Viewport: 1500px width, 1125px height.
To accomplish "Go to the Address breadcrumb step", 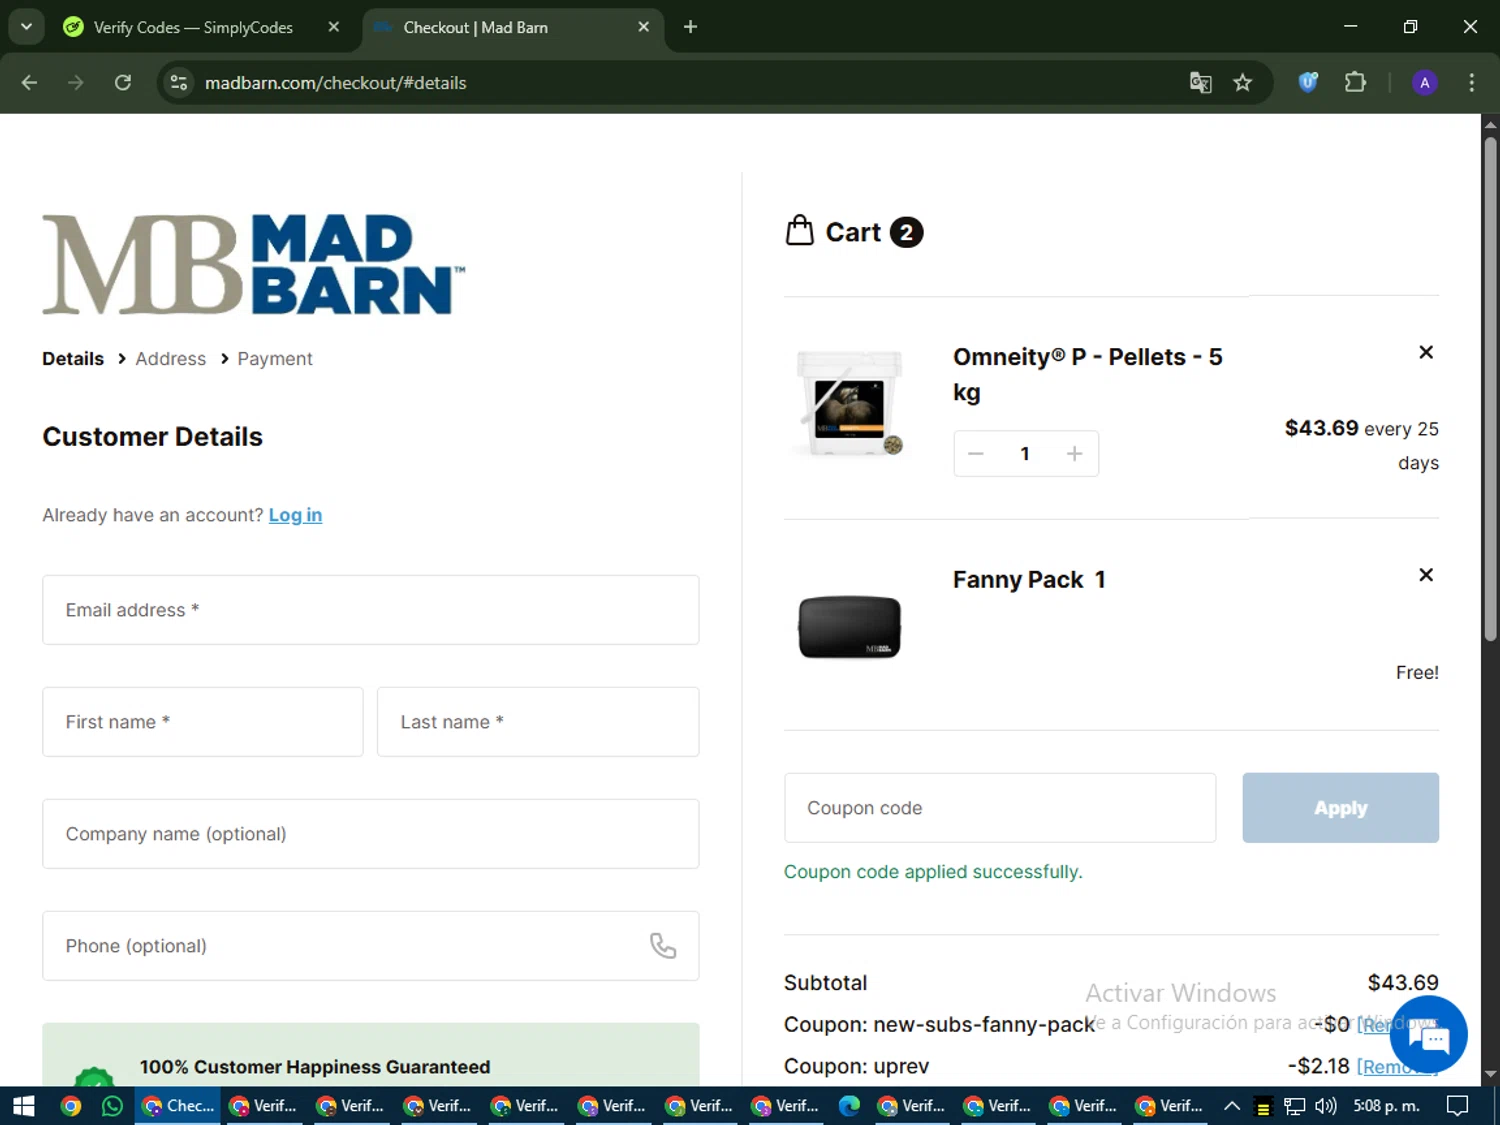I will tap(171, 359).
